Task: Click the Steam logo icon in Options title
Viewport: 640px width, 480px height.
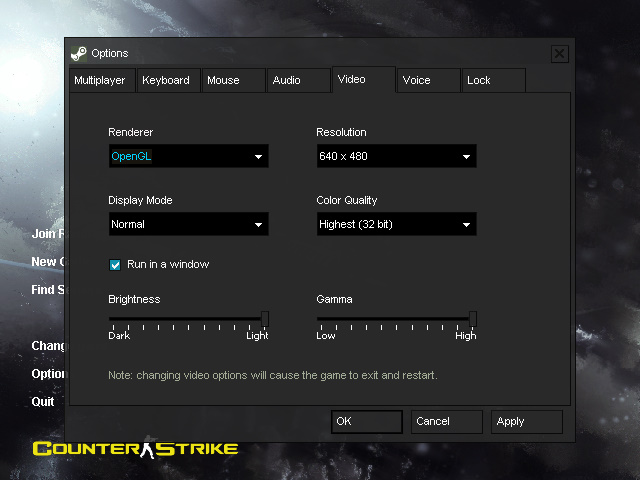Action: coord(79,53)
